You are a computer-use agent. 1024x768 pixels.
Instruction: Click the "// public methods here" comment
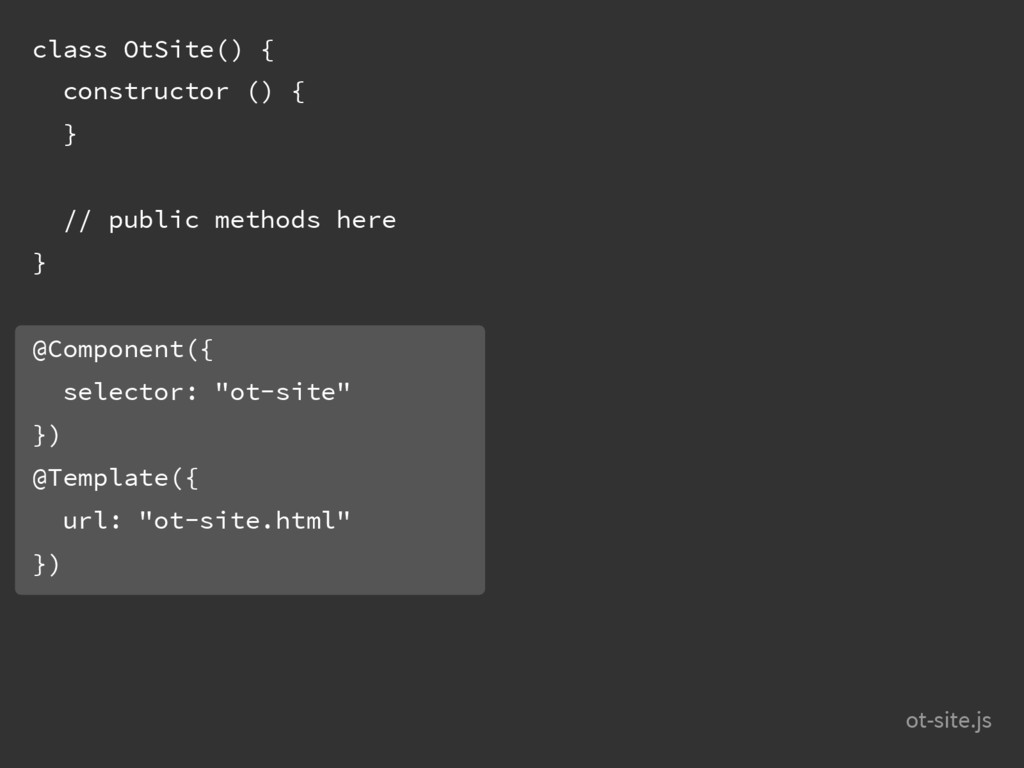coord(230,220)
